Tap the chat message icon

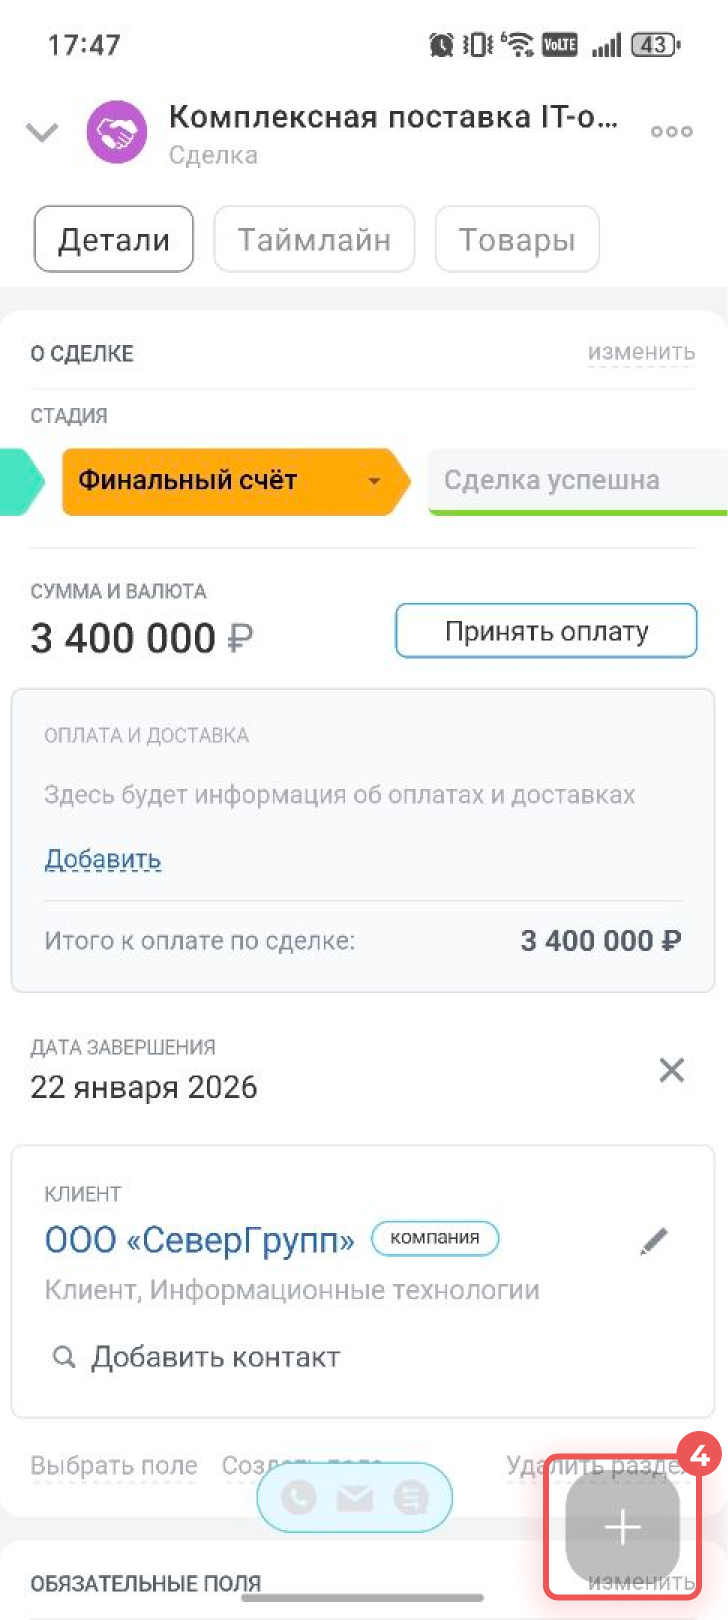[411, 1497]
